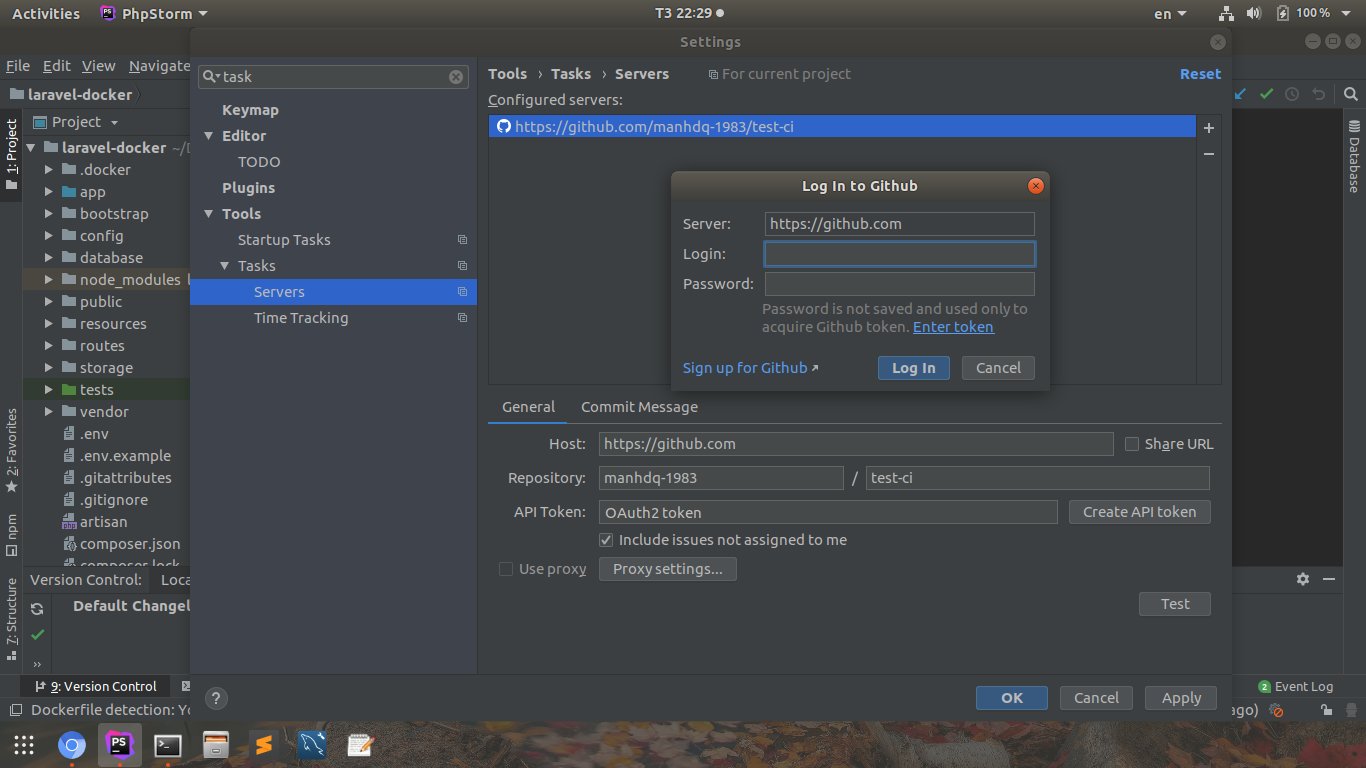Click the Reset link in Settings
The width and height of the screenshot is (1366, 768).
click(1200, 74)
